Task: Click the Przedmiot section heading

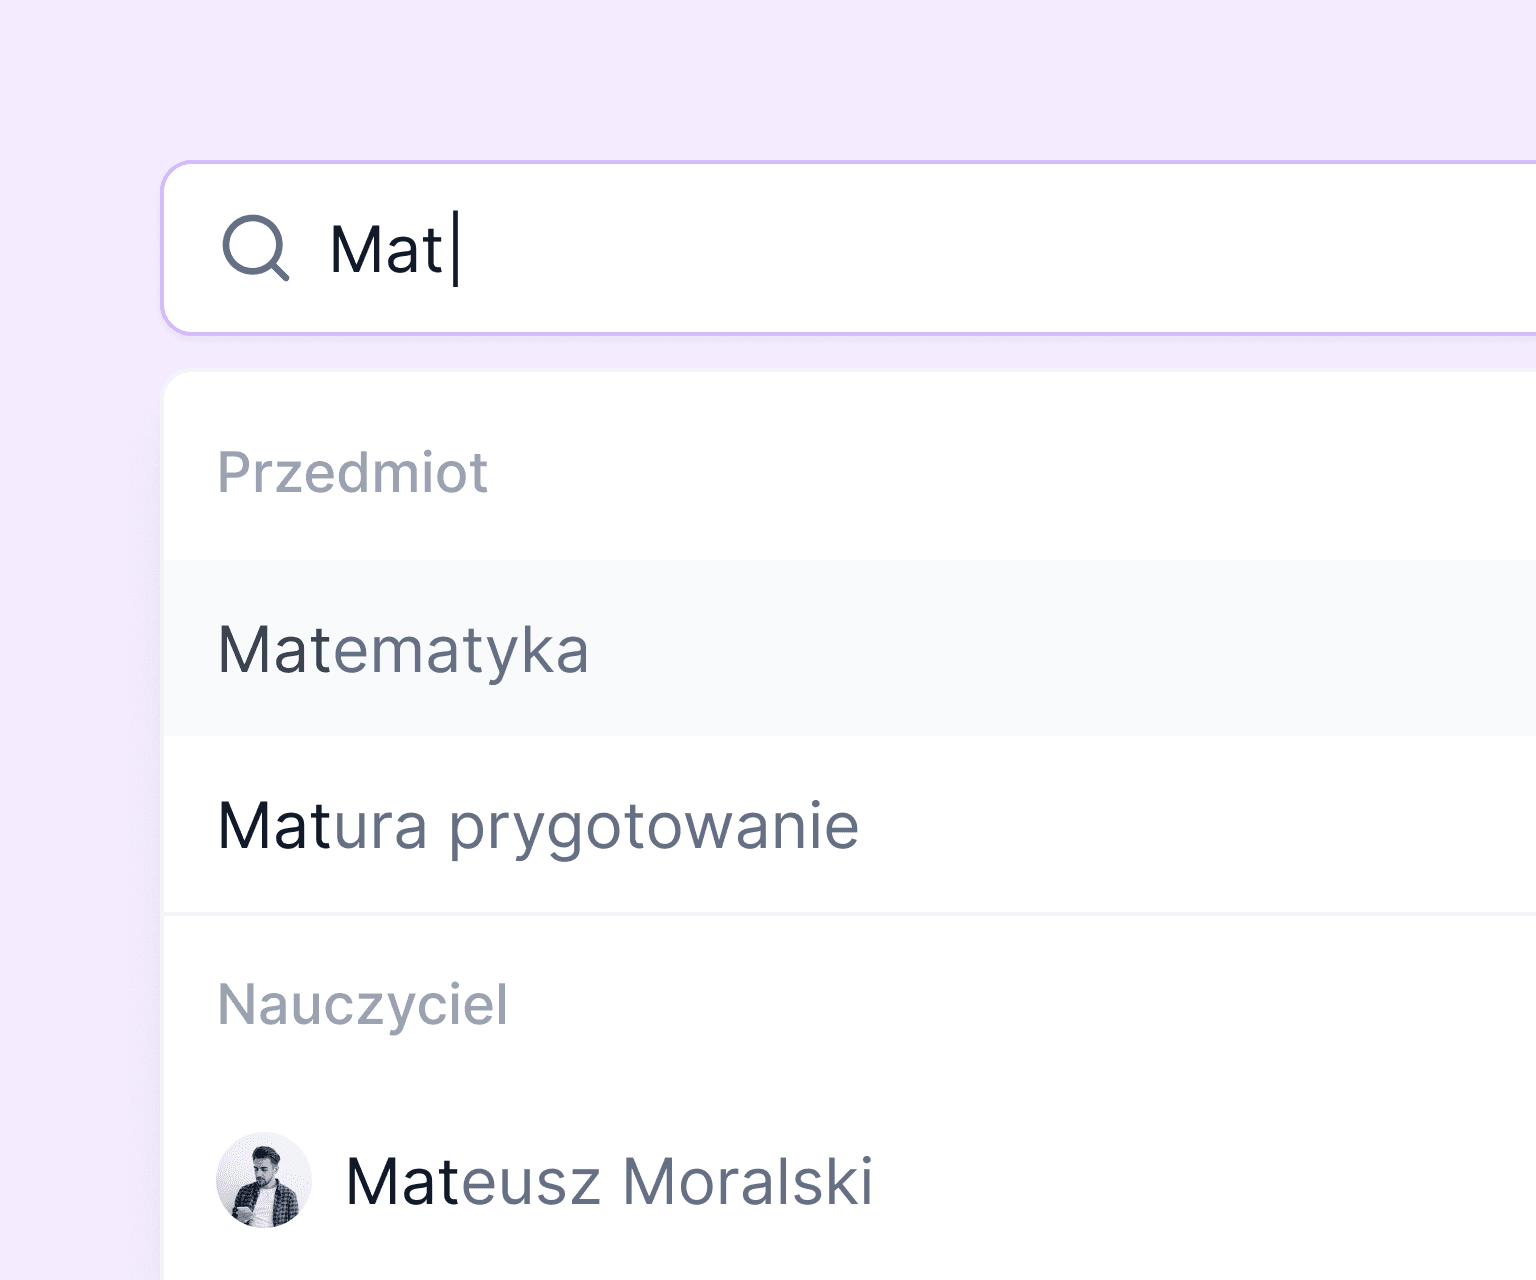Action: 352,472
